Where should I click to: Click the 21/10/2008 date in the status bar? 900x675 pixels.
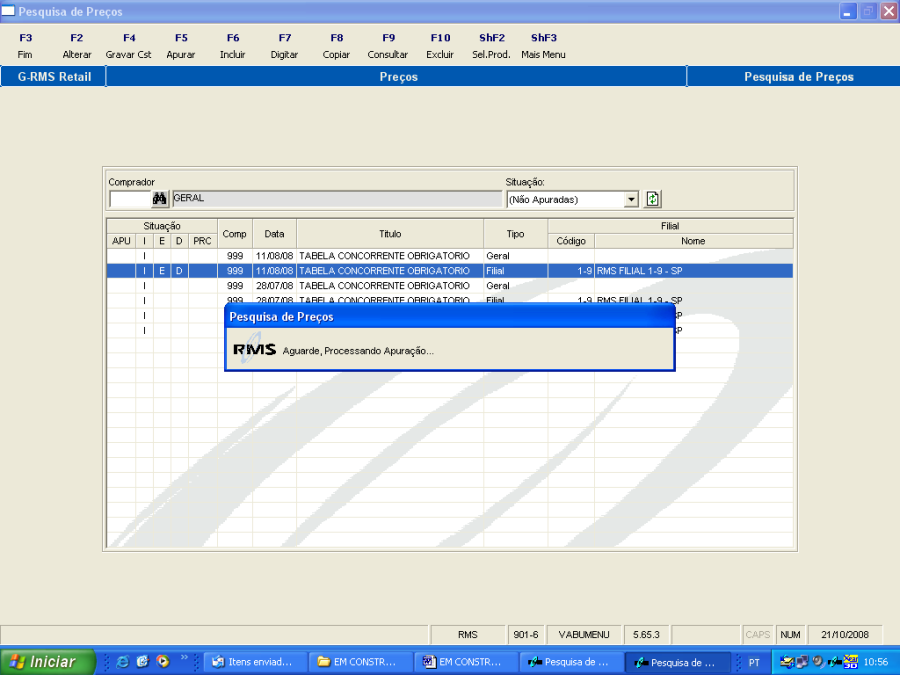(845, 635)
